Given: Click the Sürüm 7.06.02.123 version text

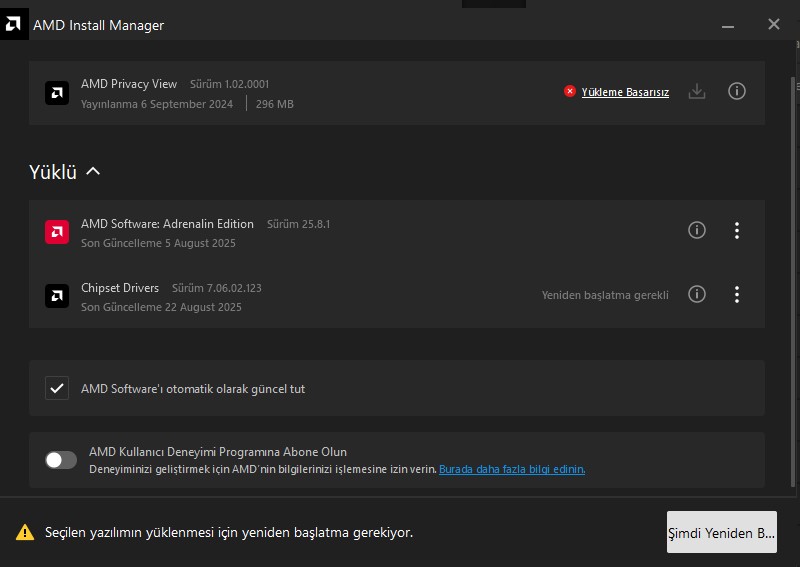Looking at the screenshot, I should (216, 288).
